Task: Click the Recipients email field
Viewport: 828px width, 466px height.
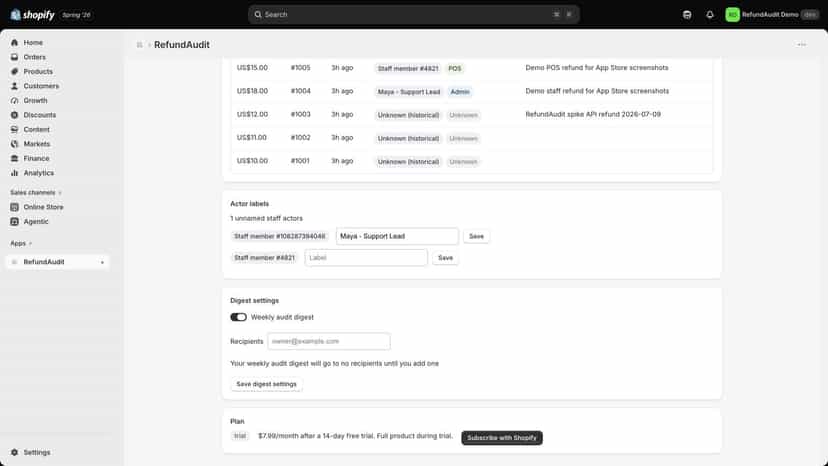Action: pos(329,341)
